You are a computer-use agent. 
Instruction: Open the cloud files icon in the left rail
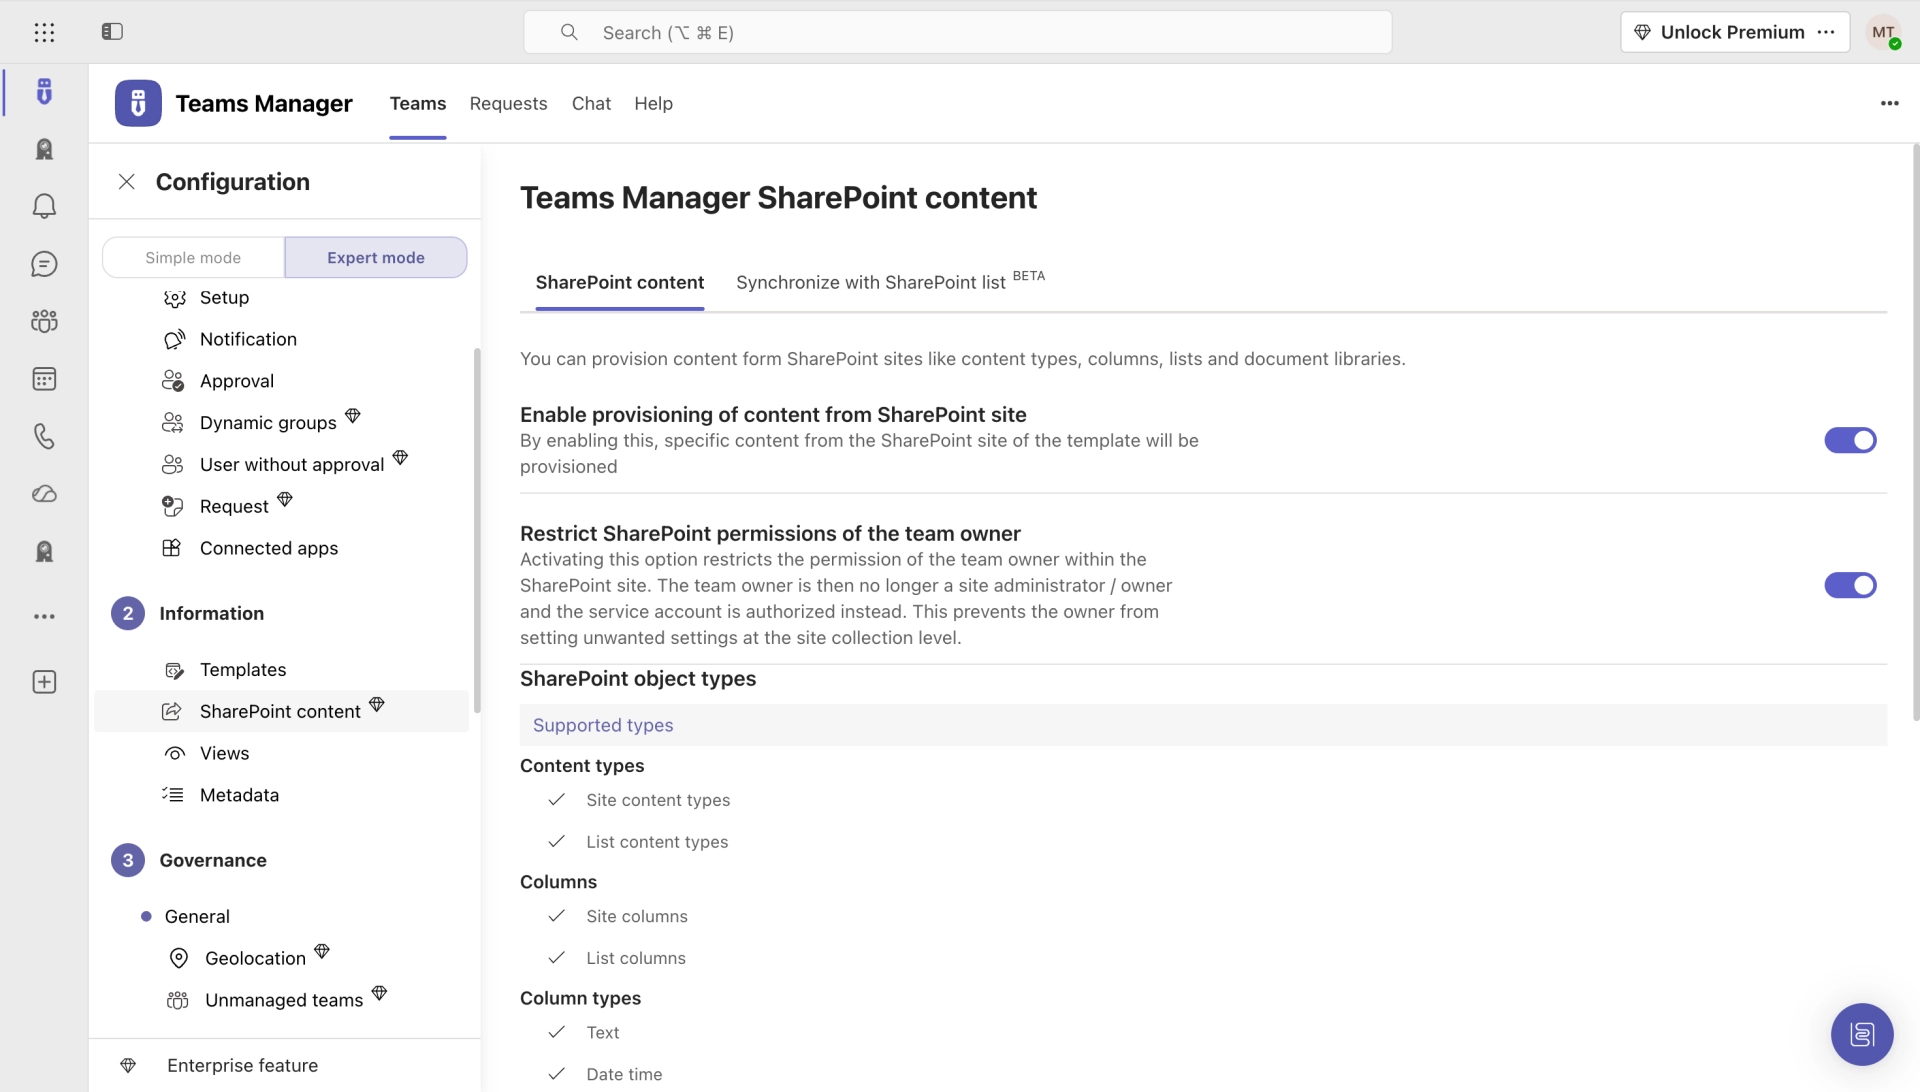point(44,494)
